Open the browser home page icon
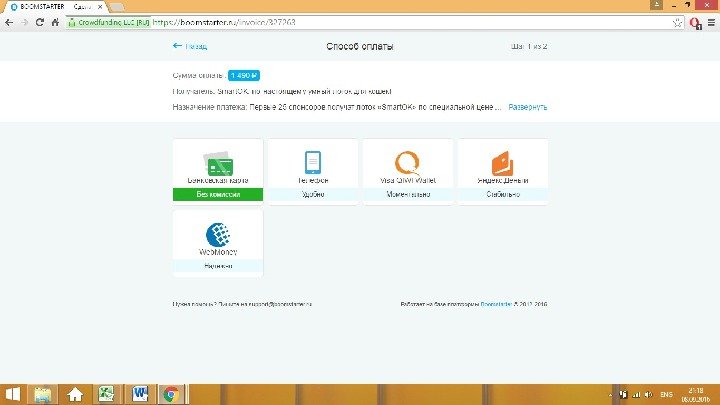The image size is (720, 405). (x=55, y=22)
